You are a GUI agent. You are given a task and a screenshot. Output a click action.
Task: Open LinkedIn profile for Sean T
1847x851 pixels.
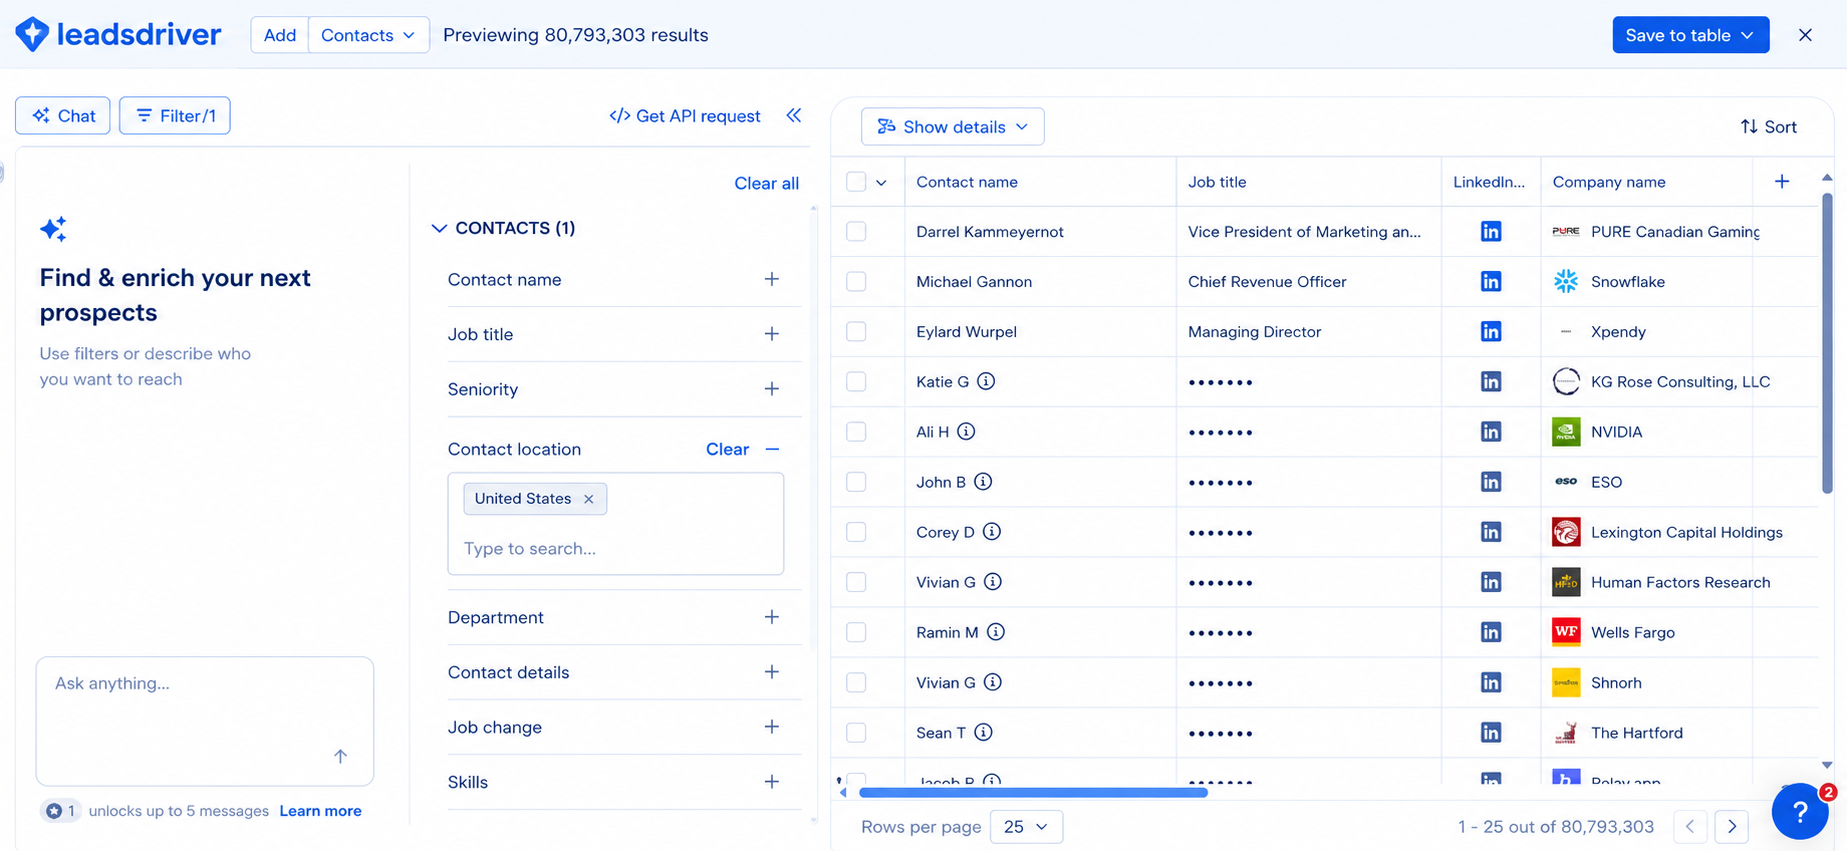(1490, 733)
